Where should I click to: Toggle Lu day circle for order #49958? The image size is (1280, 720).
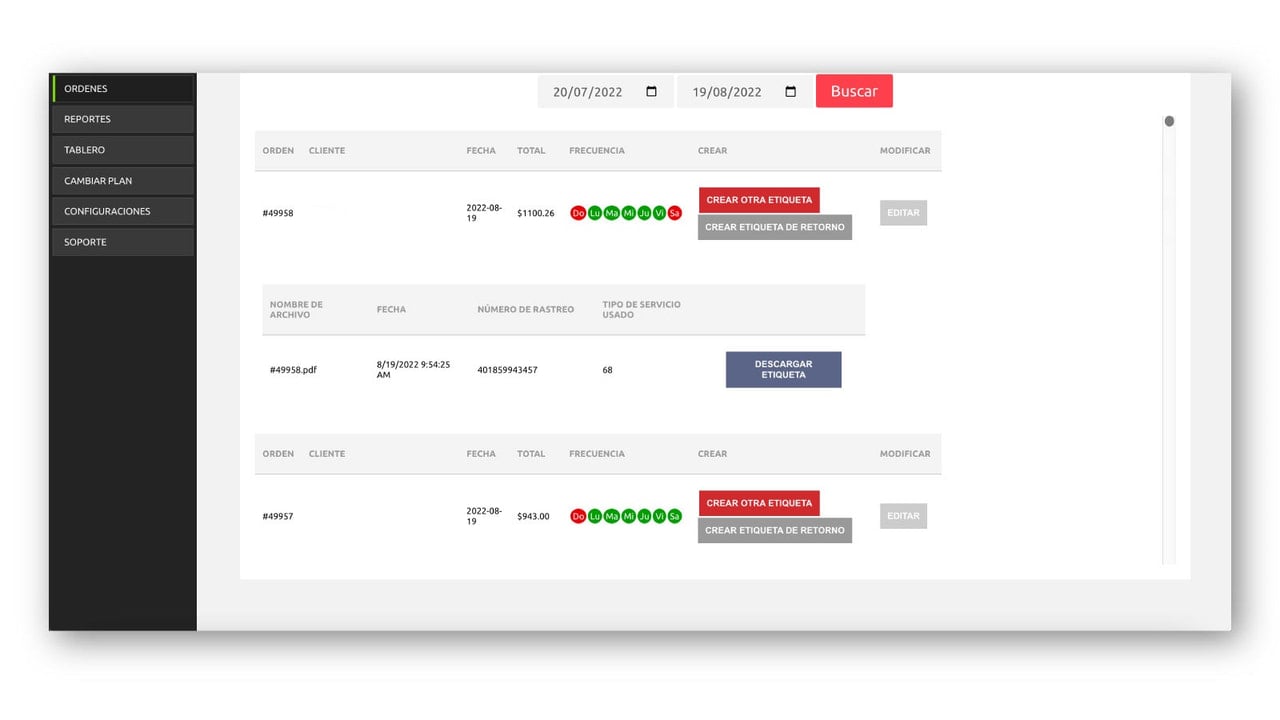(x=595, y=213)
